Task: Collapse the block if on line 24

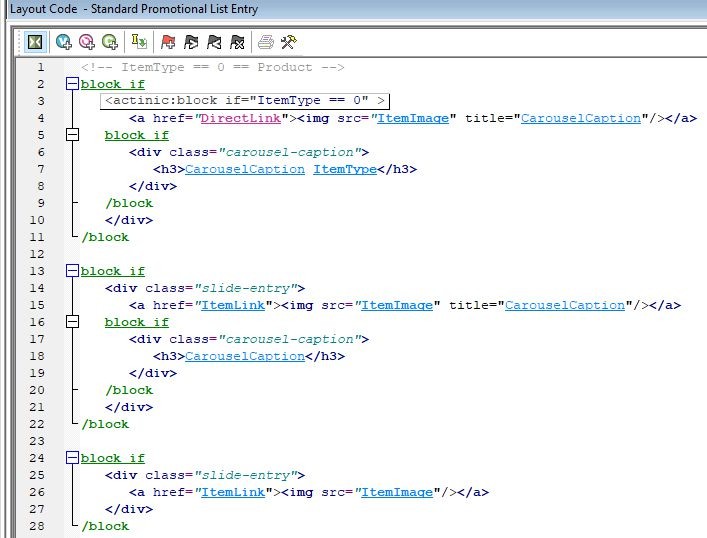Action: 72,458
